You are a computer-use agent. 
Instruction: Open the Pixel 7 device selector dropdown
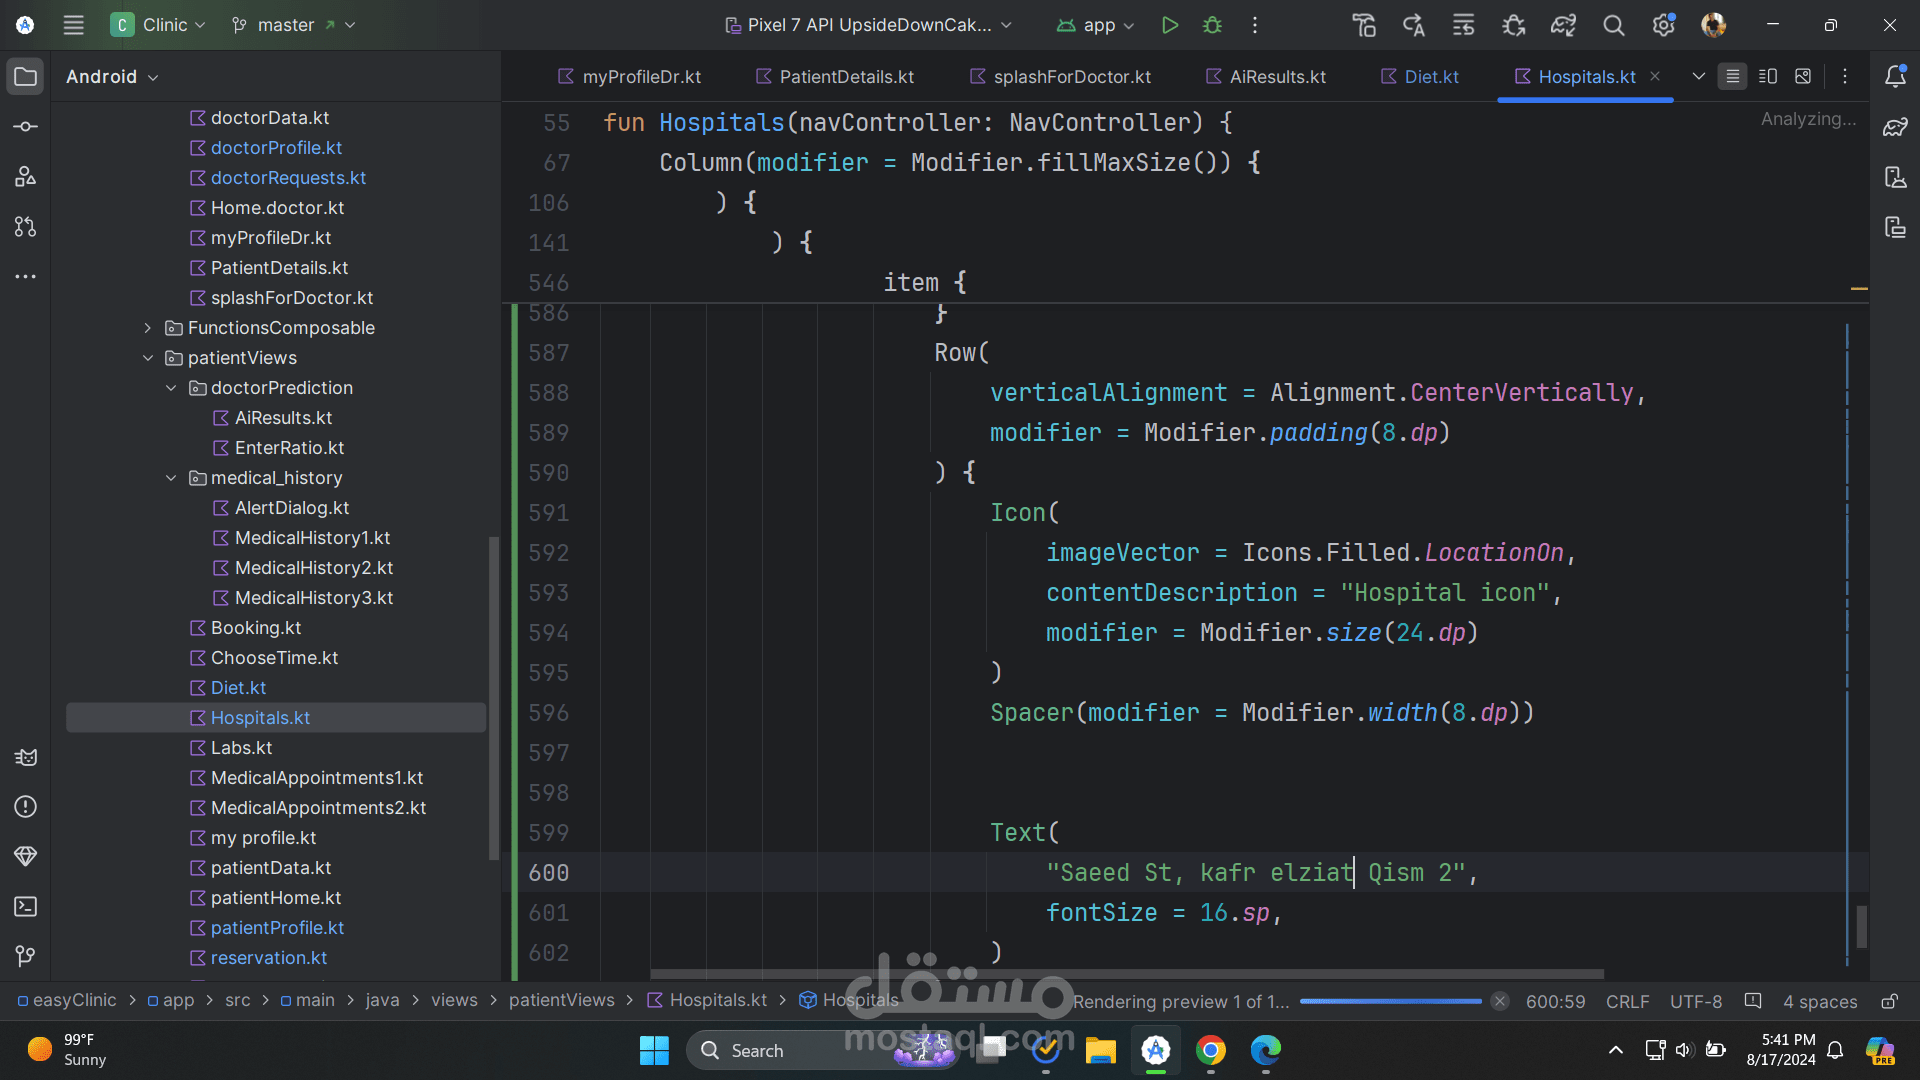click(868, 25)
